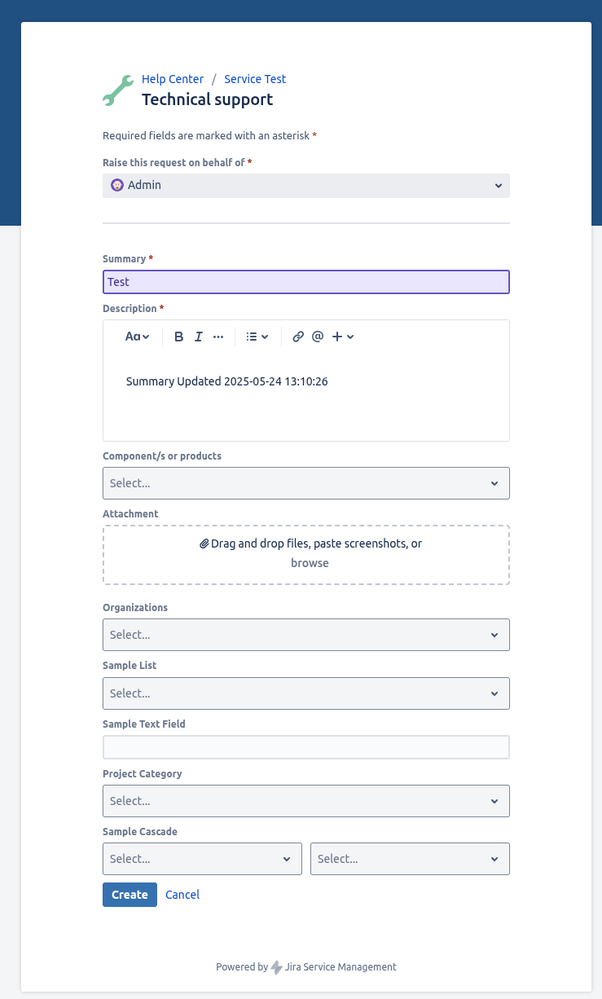
Task: Toggle italic formatting in description editor
Action: (199, 336)
